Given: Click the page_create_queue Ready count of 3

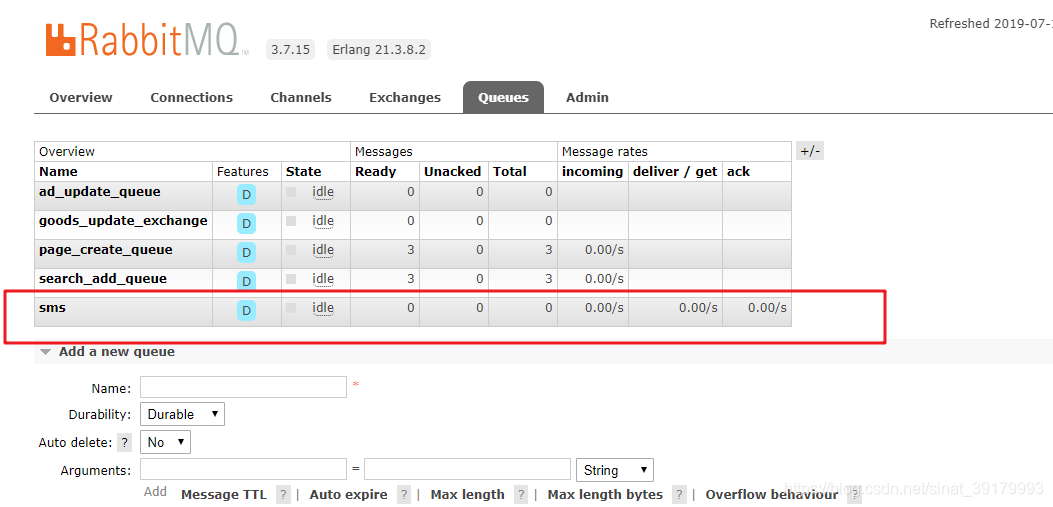Looking at the screenshot, I should 410,250.
